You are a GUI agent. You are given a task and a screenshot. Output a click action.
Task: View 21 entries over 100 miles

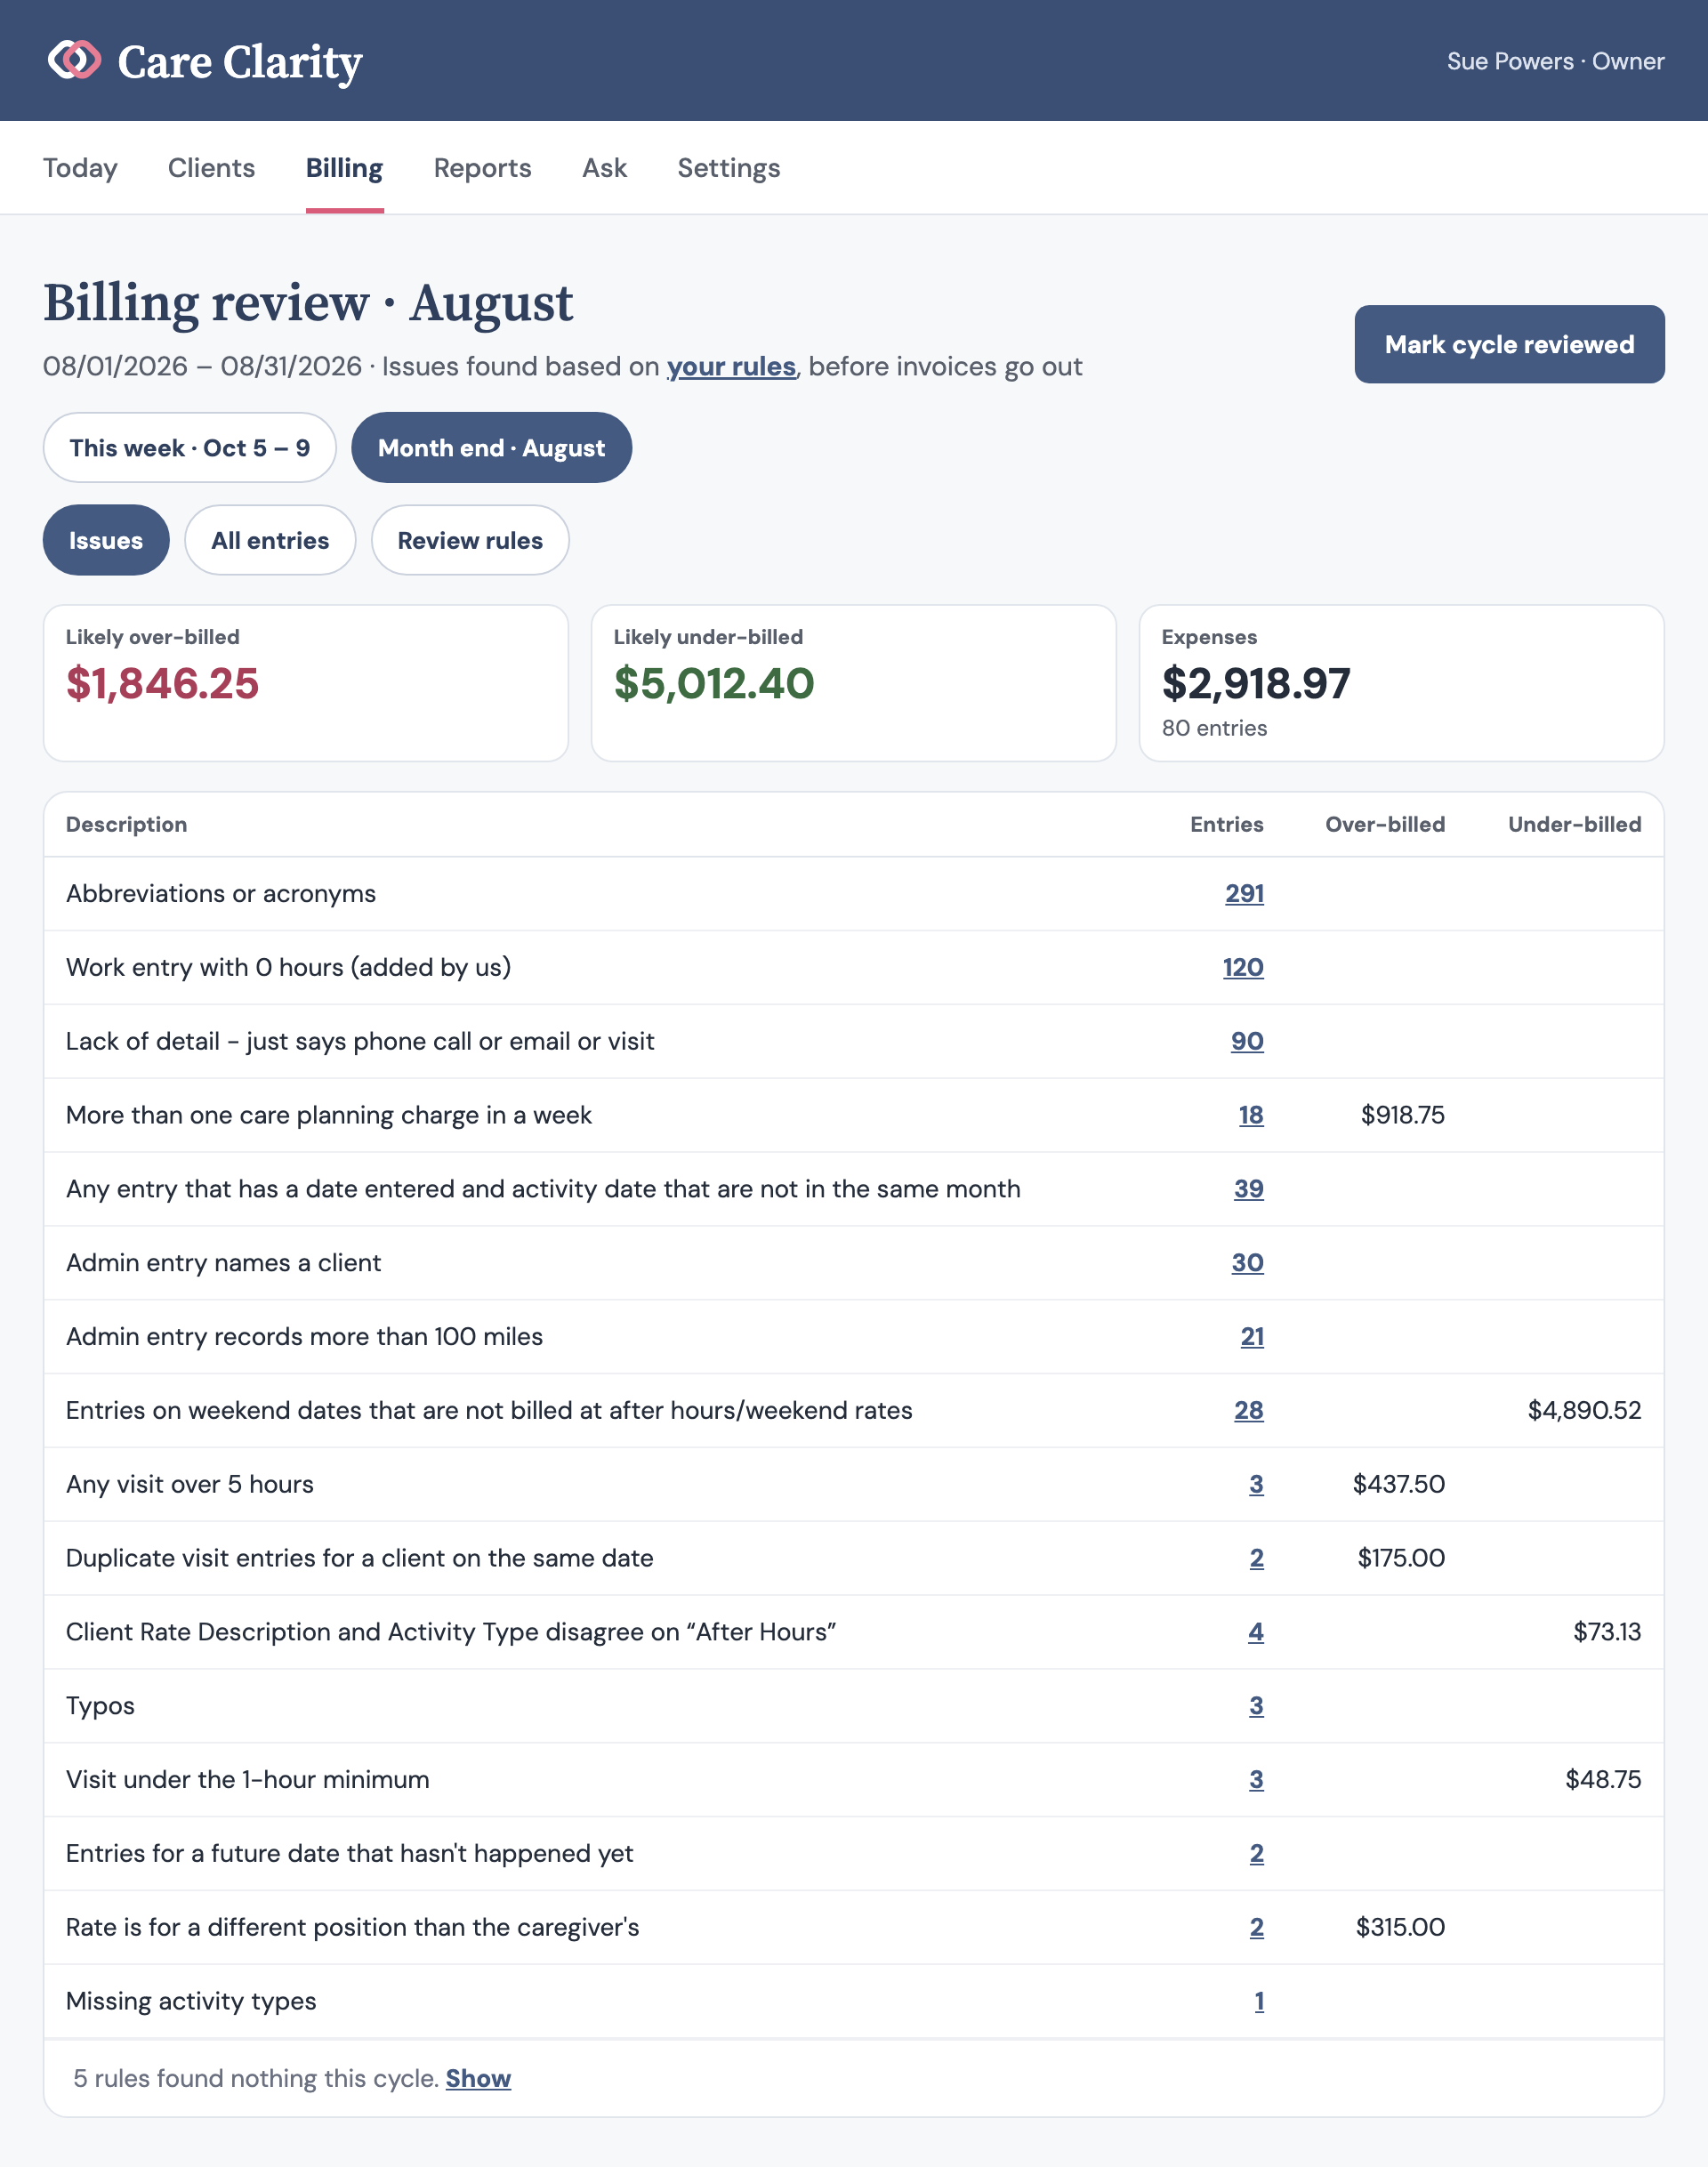point(1252,1338)
